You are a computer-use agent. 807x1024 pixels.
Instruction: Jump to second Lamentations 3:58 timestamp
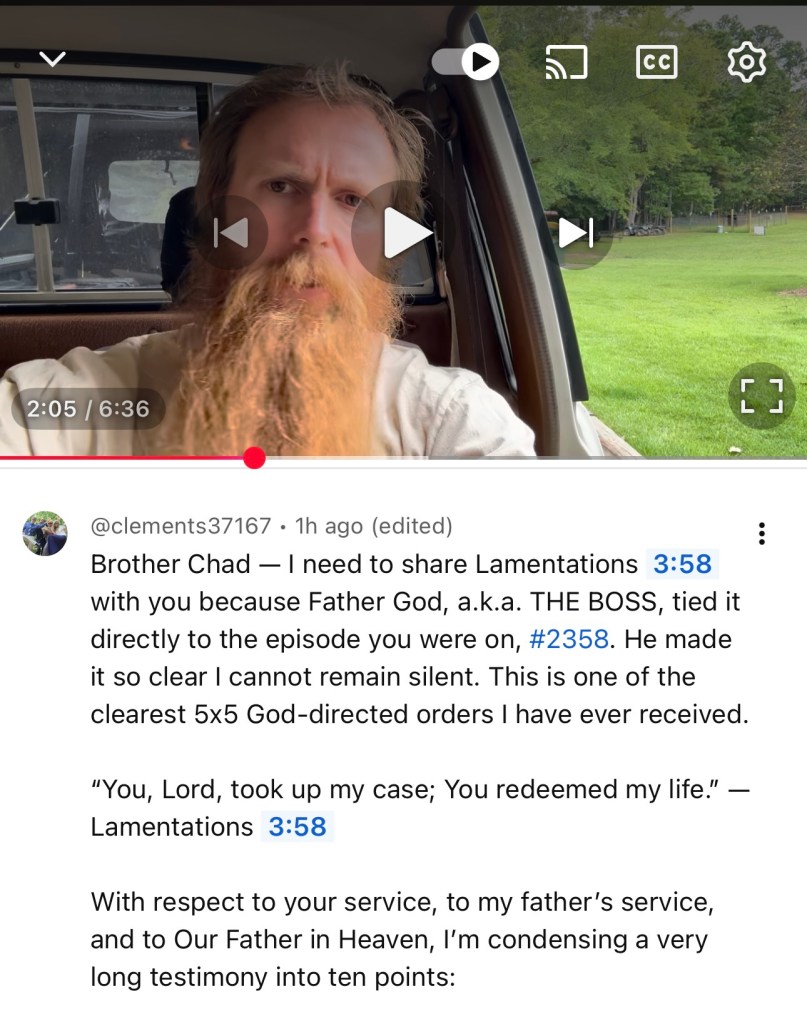297,827
